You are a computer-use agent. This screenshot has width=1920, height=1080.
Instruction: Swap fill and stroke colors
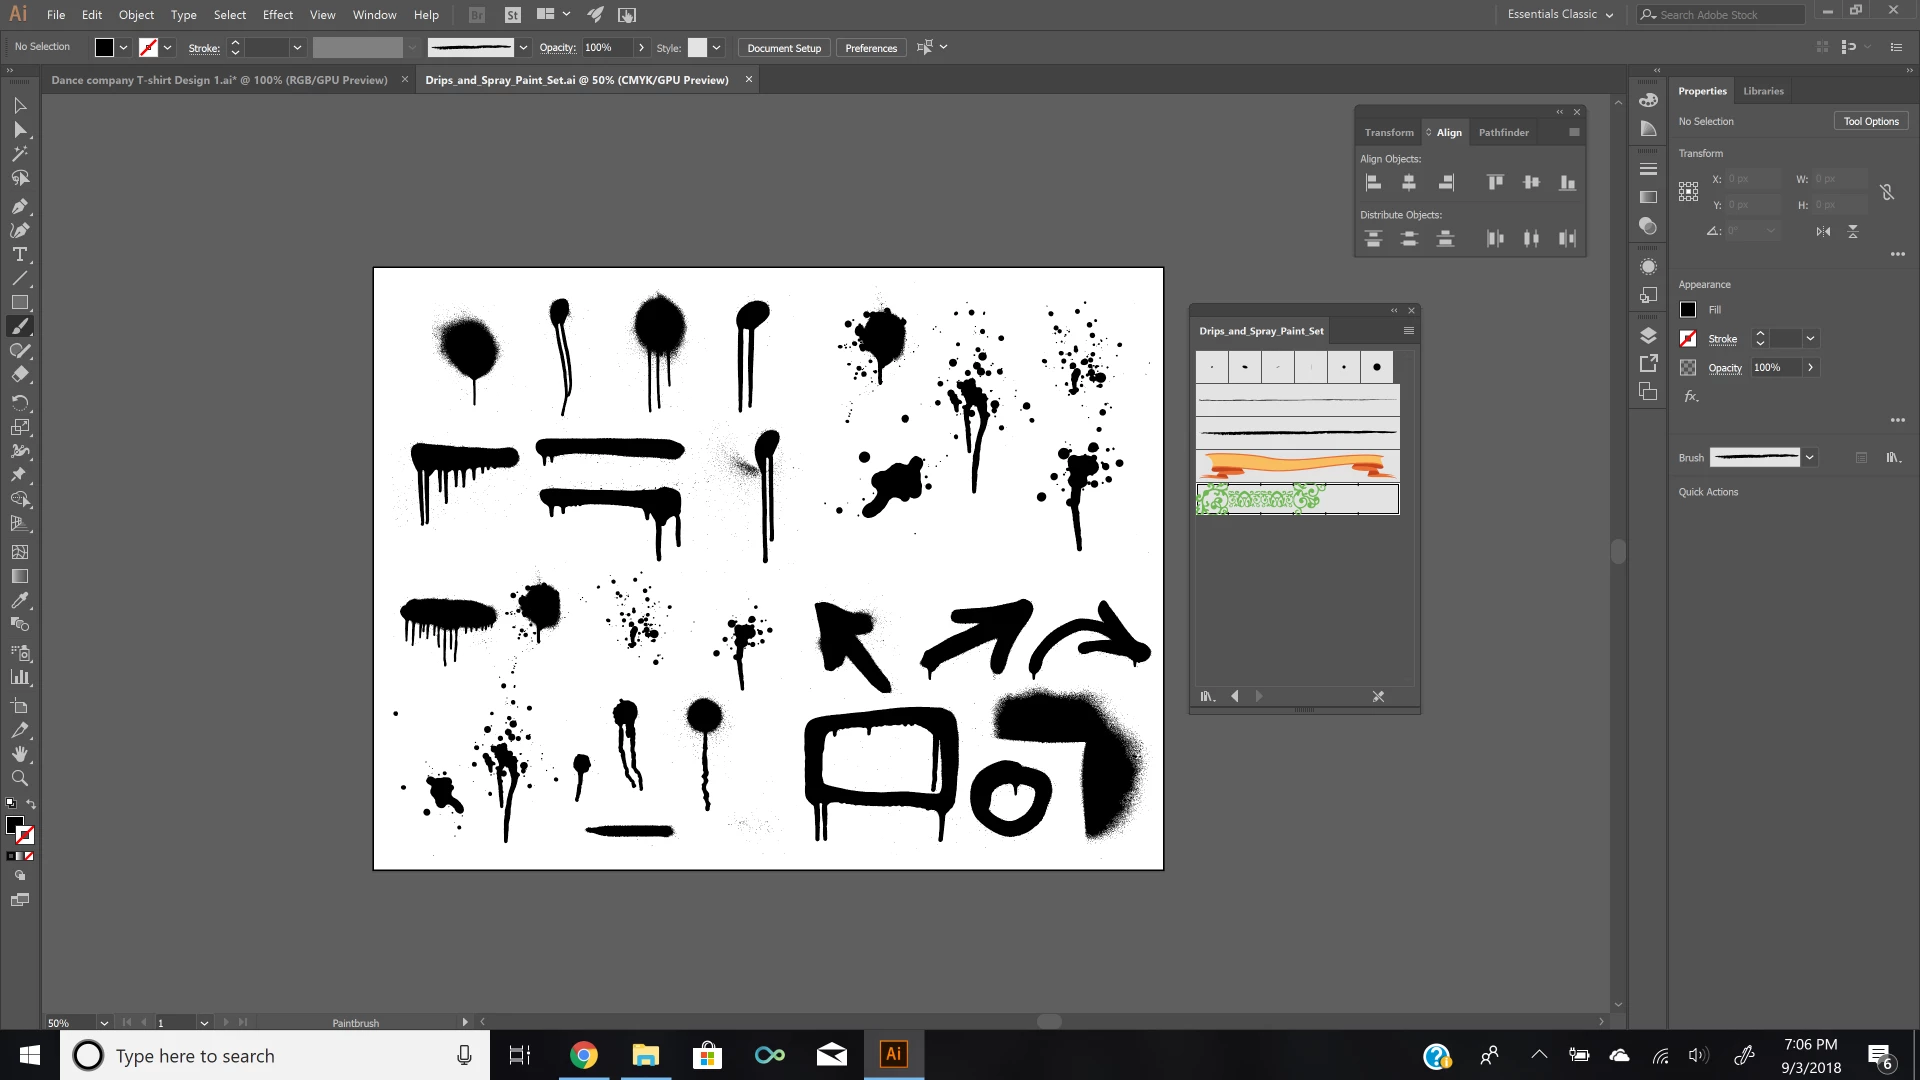click(31, 804)
